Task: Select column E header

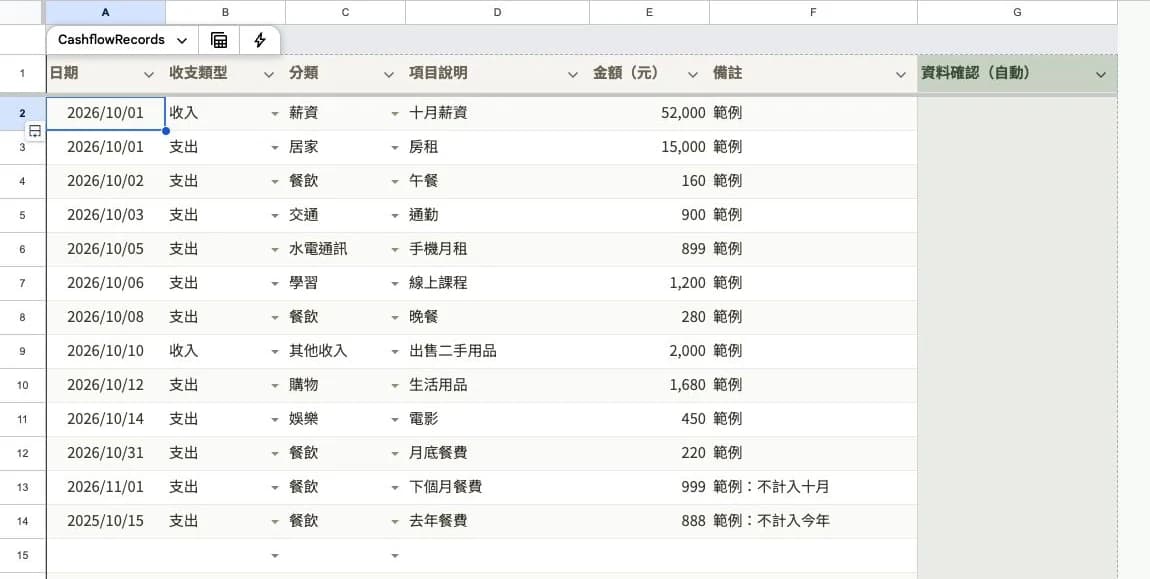Action: click(649, 12)
